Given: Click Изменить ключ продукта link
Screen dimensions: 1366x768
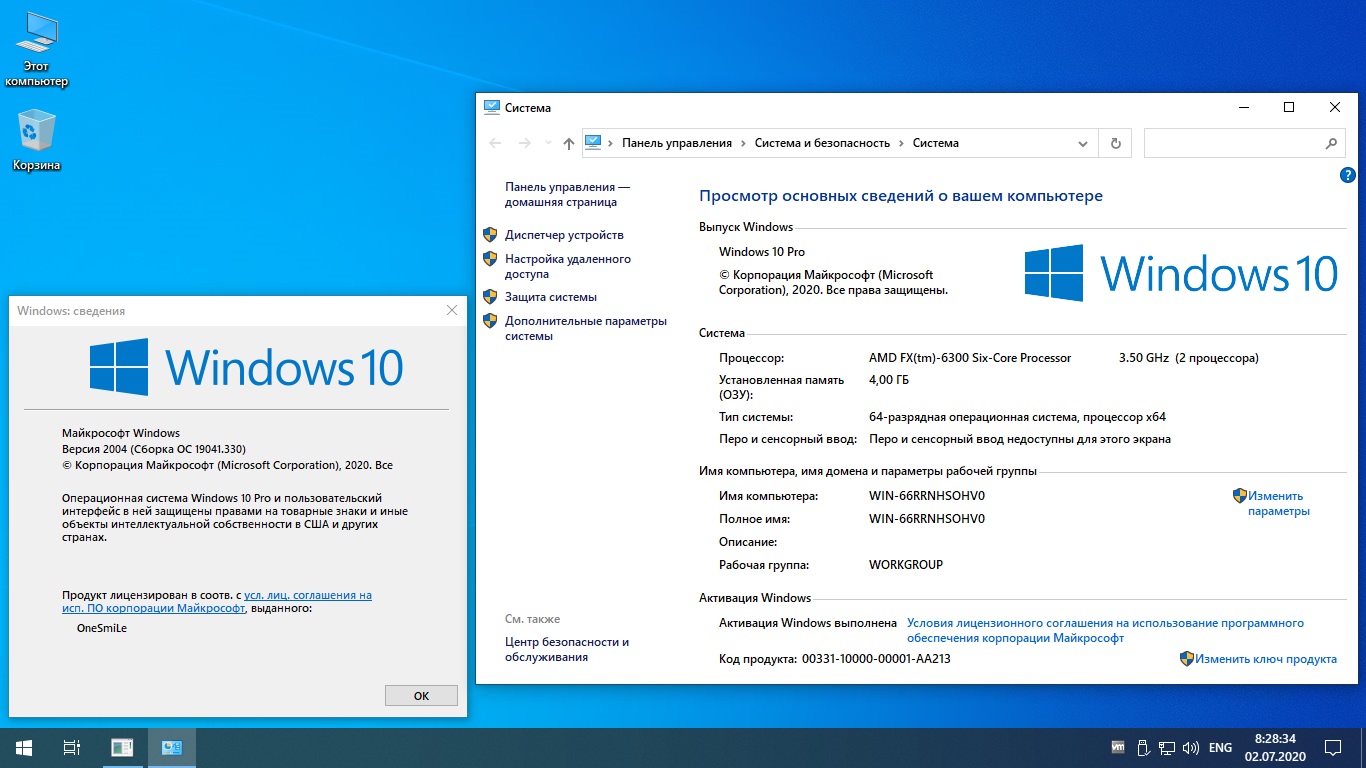Looking at the screenshot, I should 1265,659.
